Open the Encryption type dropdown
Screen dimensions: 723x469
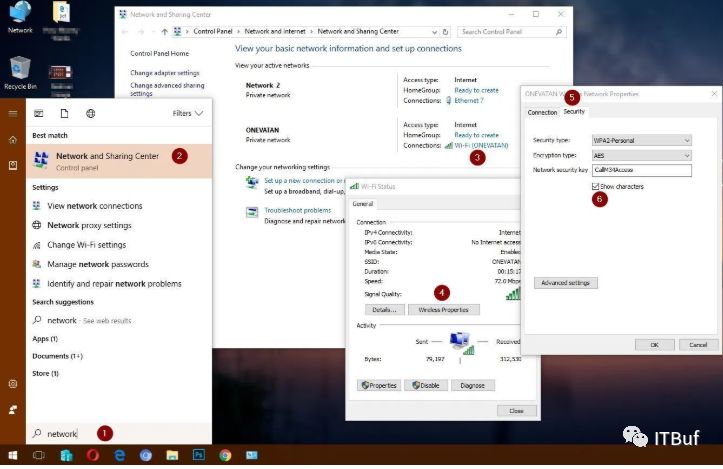click(641, 155)
